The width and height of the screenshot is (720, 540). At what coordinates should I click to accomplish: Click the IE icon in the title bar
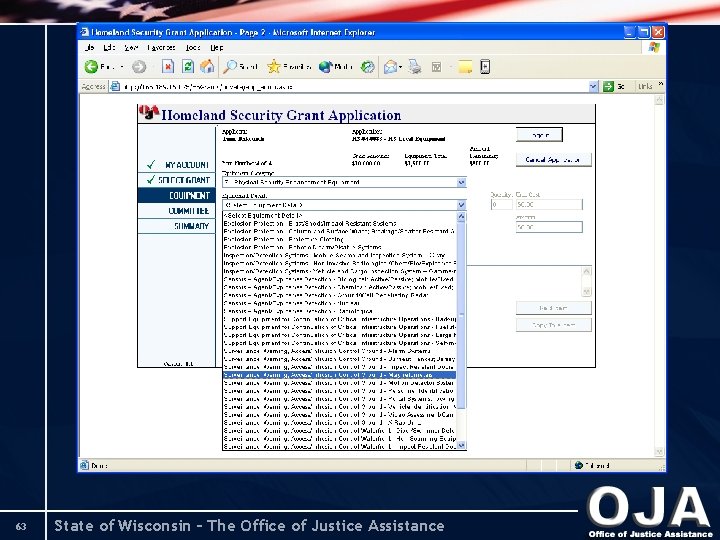(84, 32)
